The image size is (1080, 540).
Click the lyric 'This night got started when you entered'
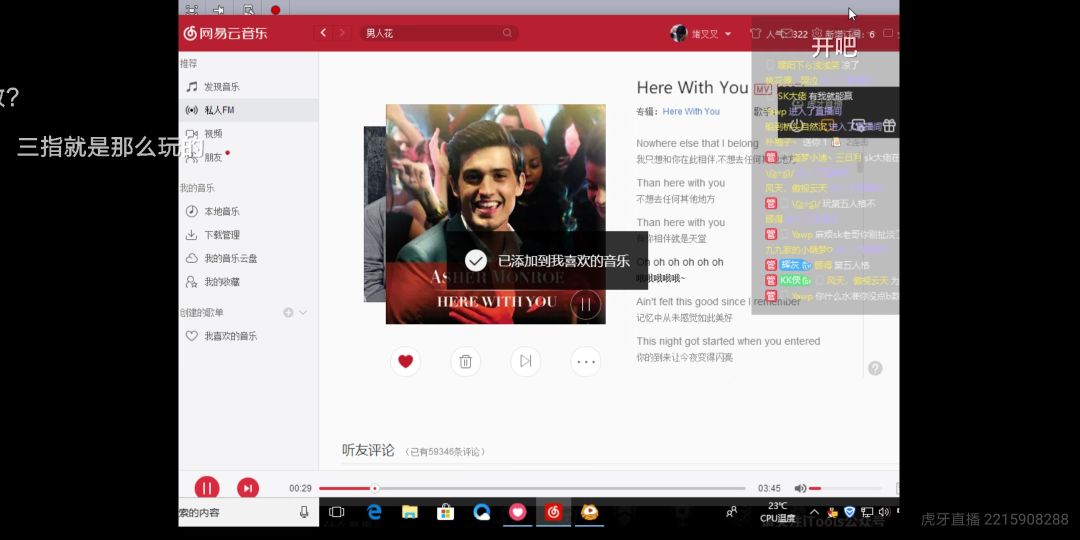(x=728, y=341)
